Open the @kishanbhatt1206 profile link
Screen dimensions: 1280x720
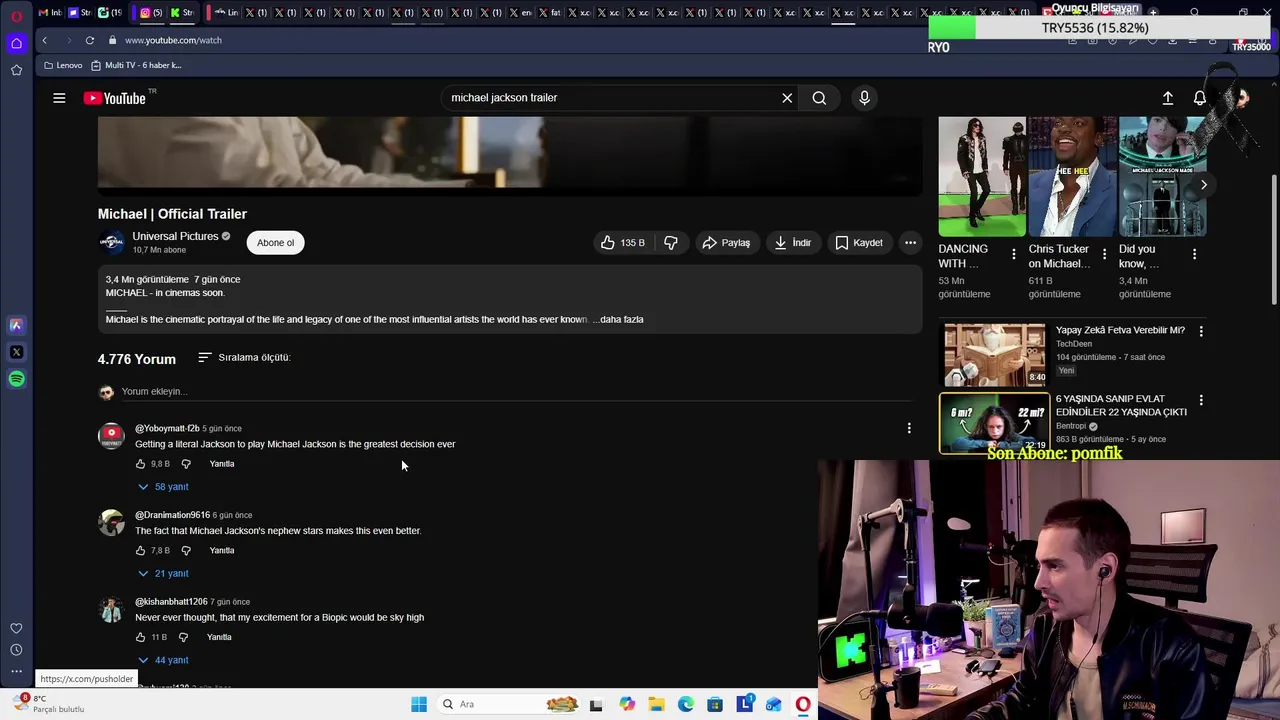tap(171, 602)
